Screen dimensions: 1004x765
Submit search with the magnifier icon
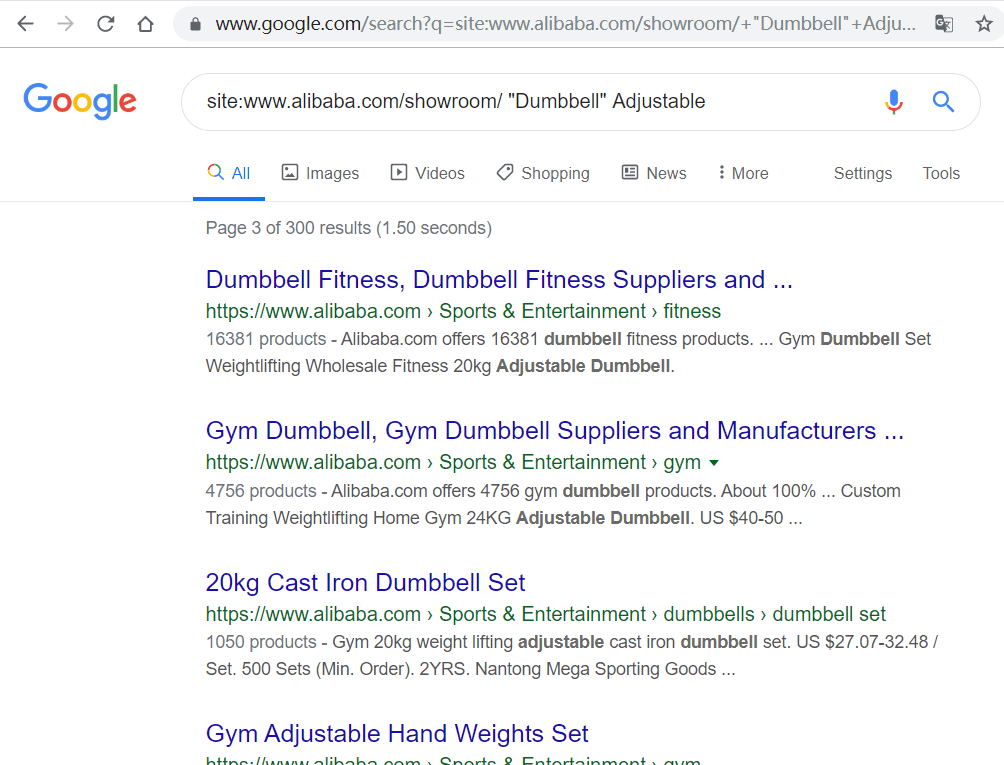[943, 102]
